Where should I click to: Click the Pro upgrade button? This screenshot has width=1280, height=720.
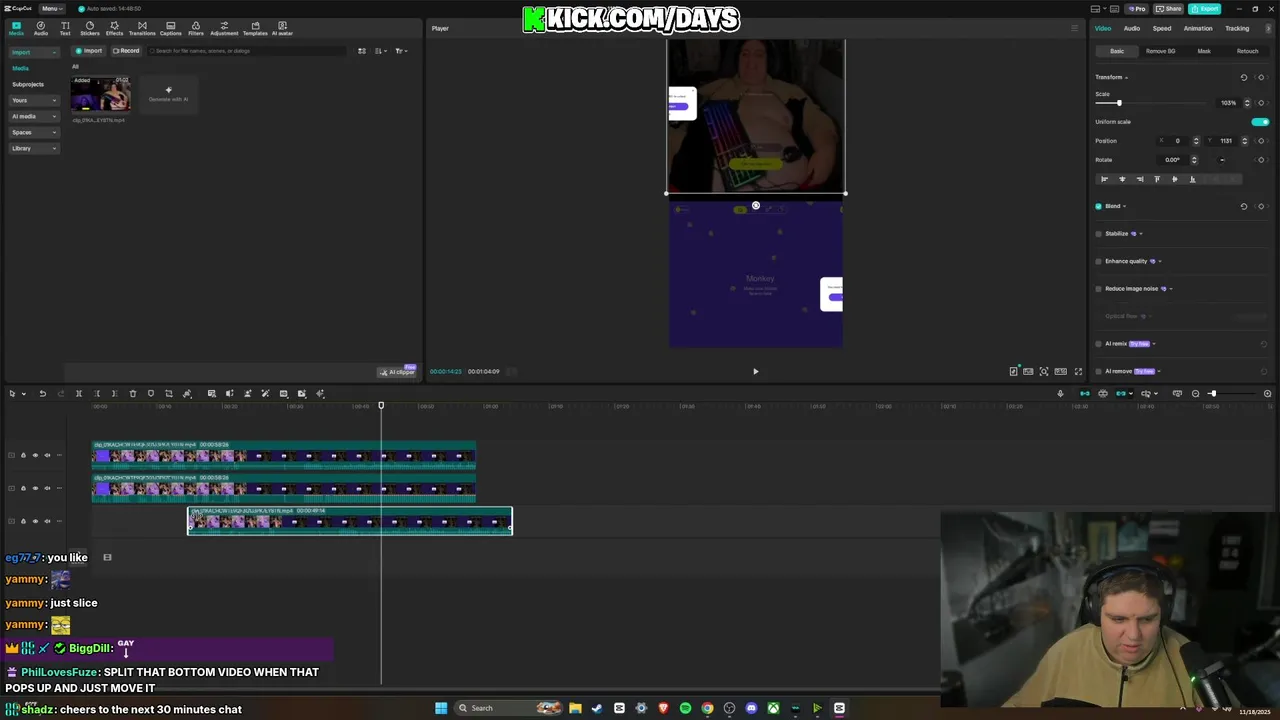[x=1136, y=8]
